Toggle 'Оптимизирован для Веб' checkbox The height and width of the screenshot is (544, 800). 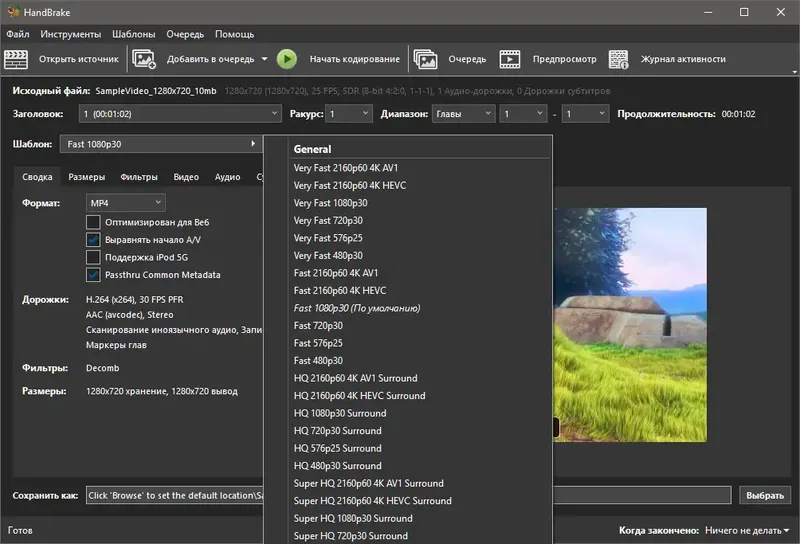(93, 222)
